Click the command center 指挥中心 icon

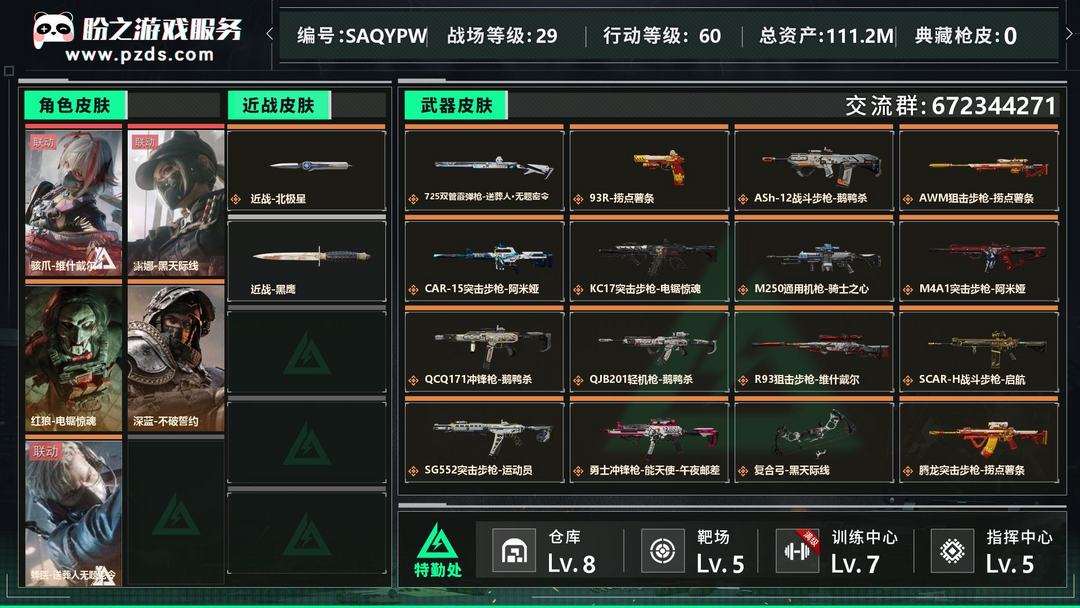click(x=953, y=550)
